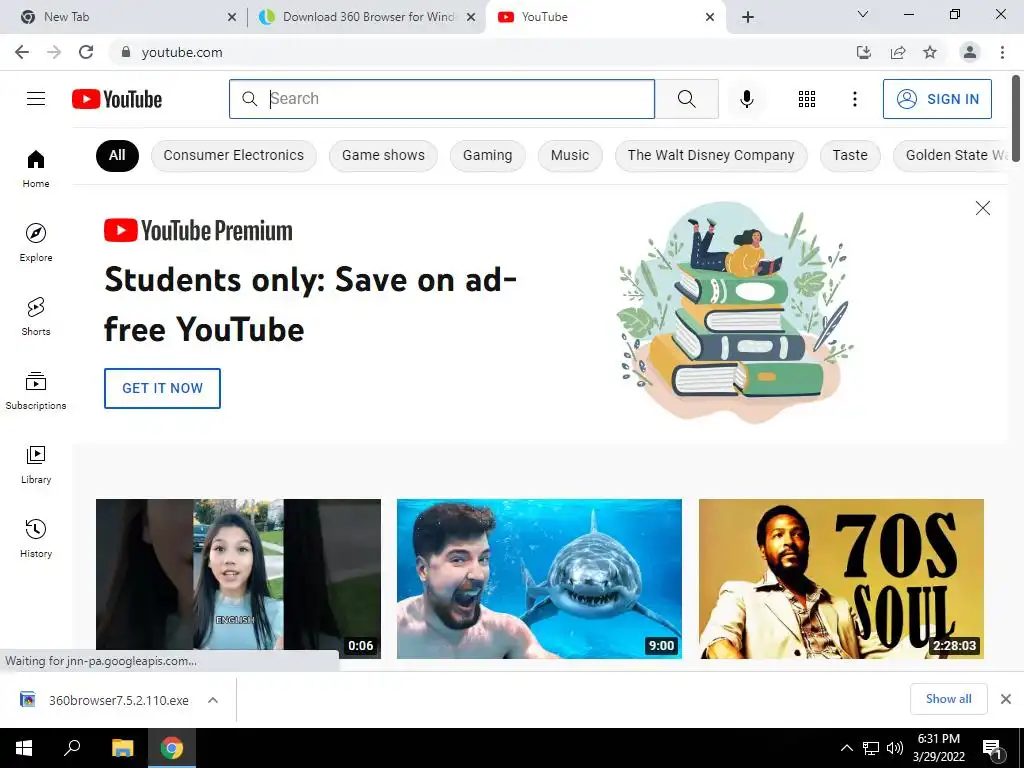The image size is (1024, 768).
Task: Open History in the sidebar
Action: pyautogui.click(x=36, y=538)
